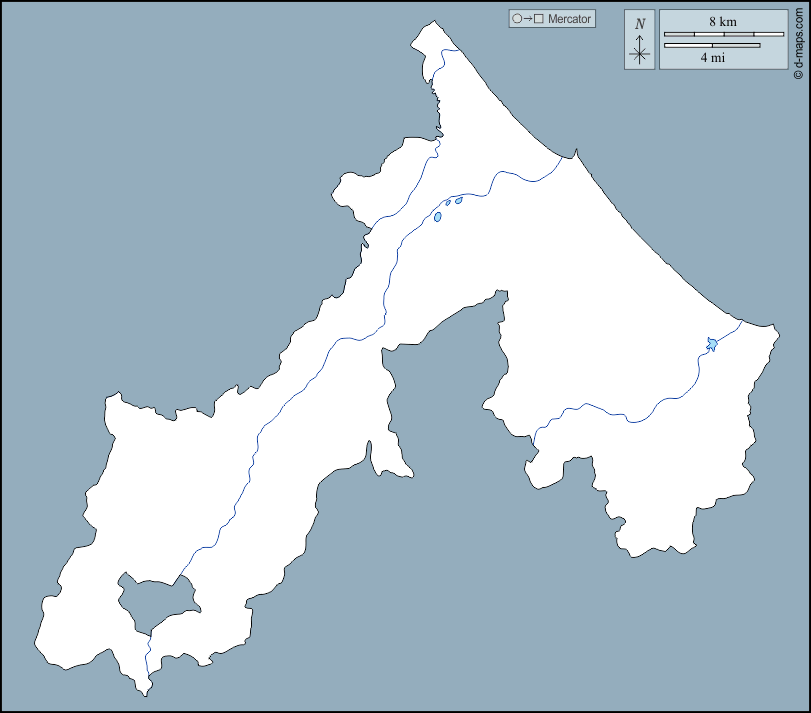Click the kilometre scale bar

click(724, 34)
